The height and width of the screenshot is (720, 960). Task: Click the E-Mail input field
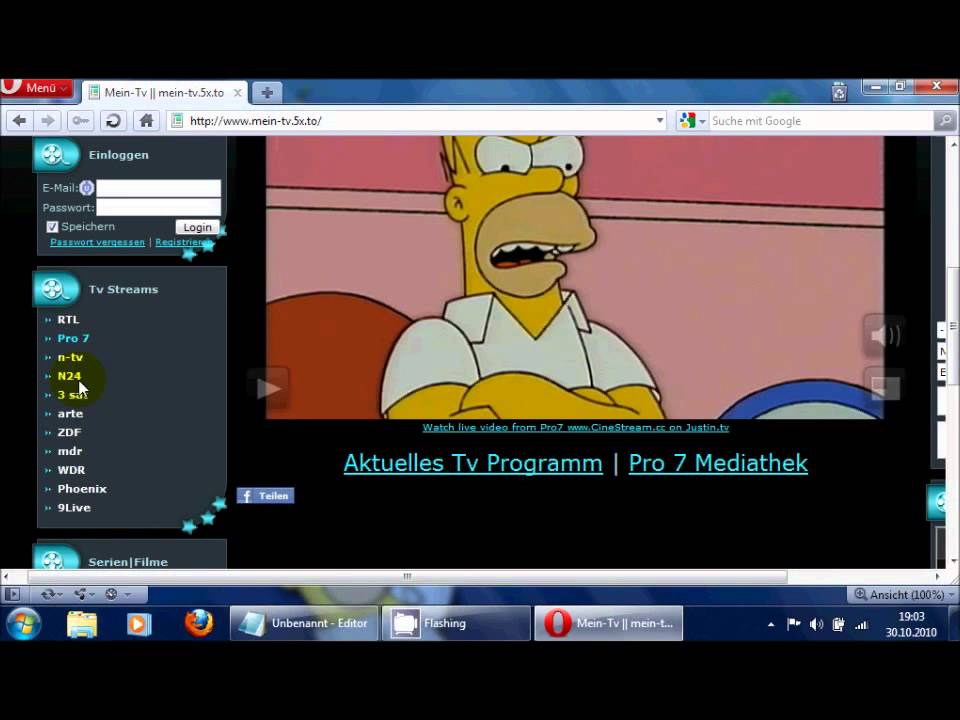click(159, 188)
